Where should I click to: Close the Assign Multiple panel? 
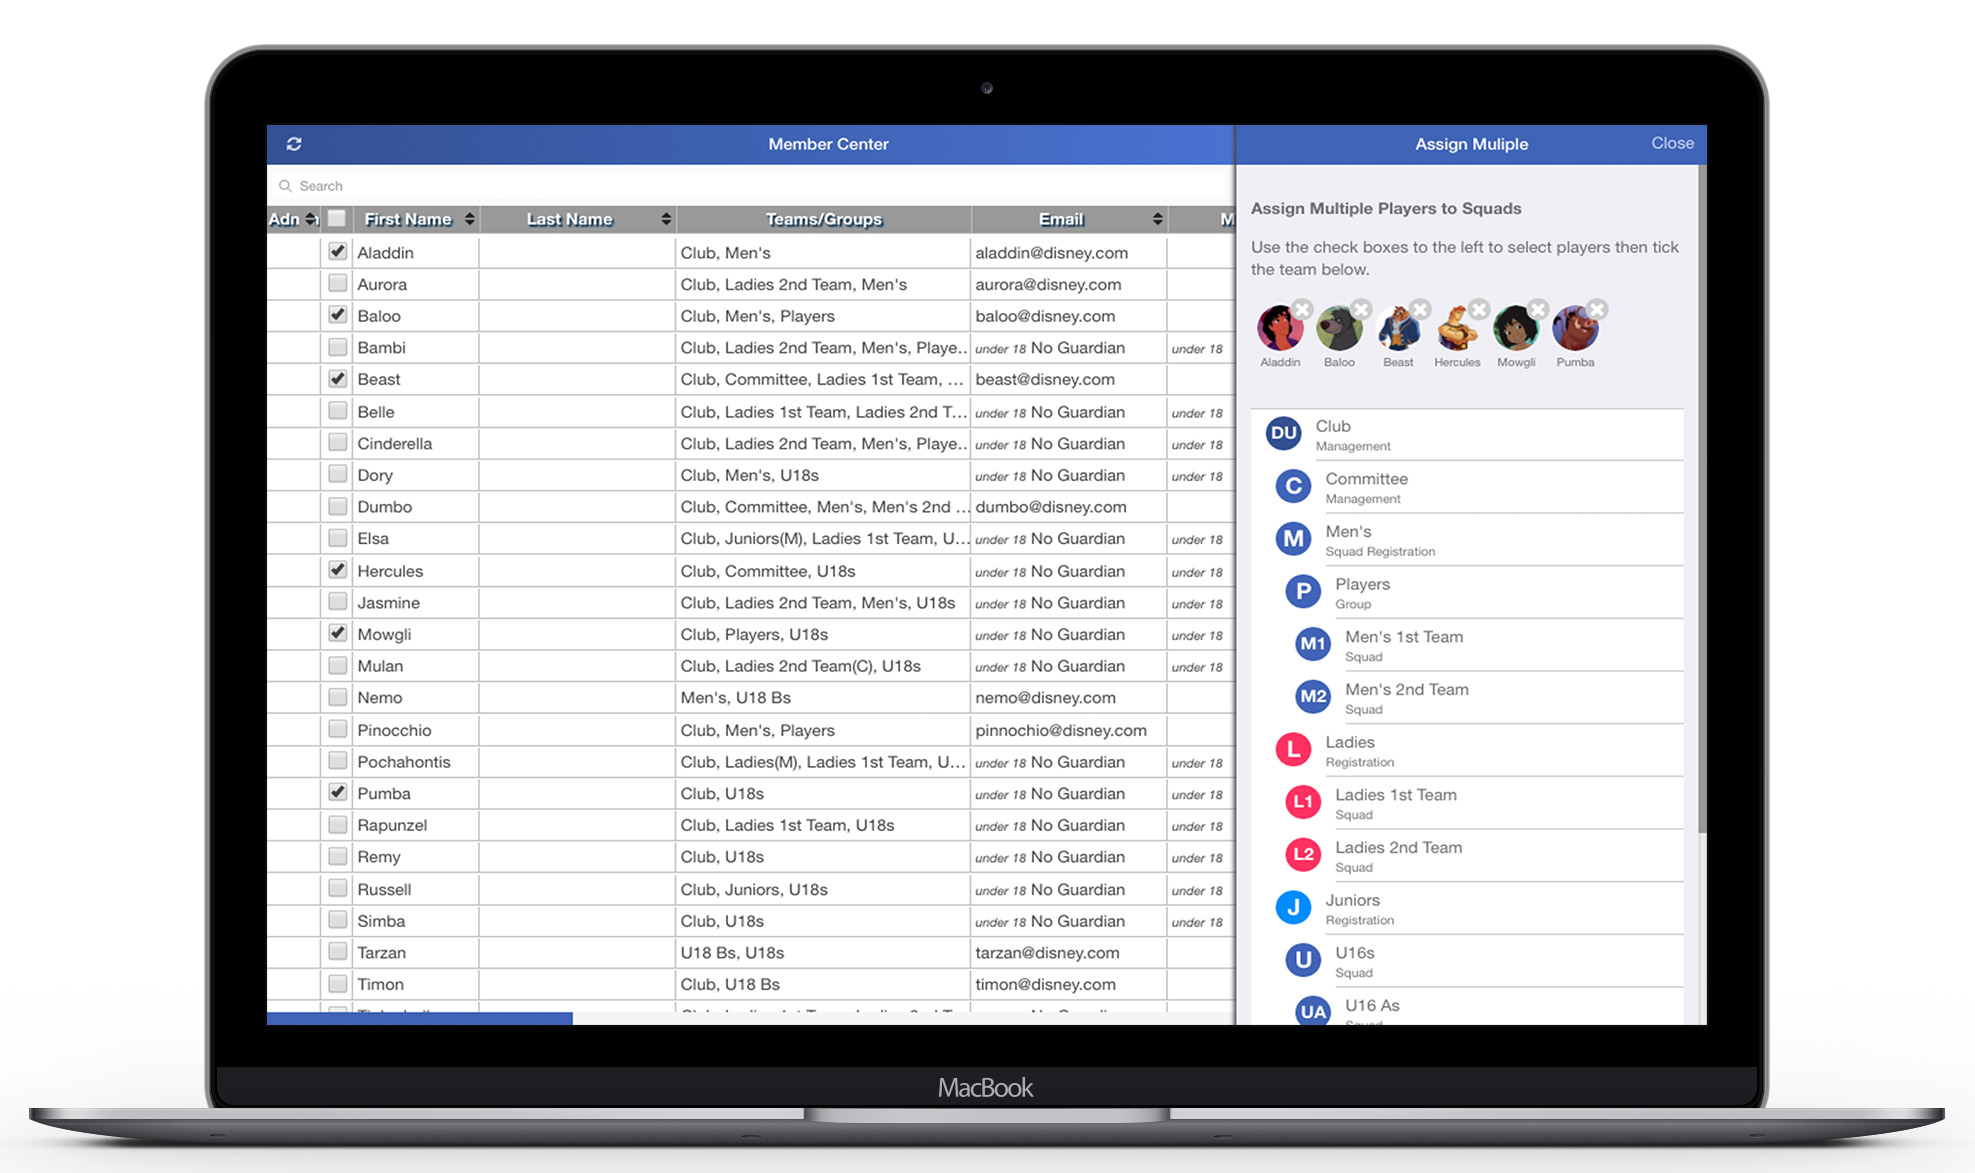coord(1672,143)
